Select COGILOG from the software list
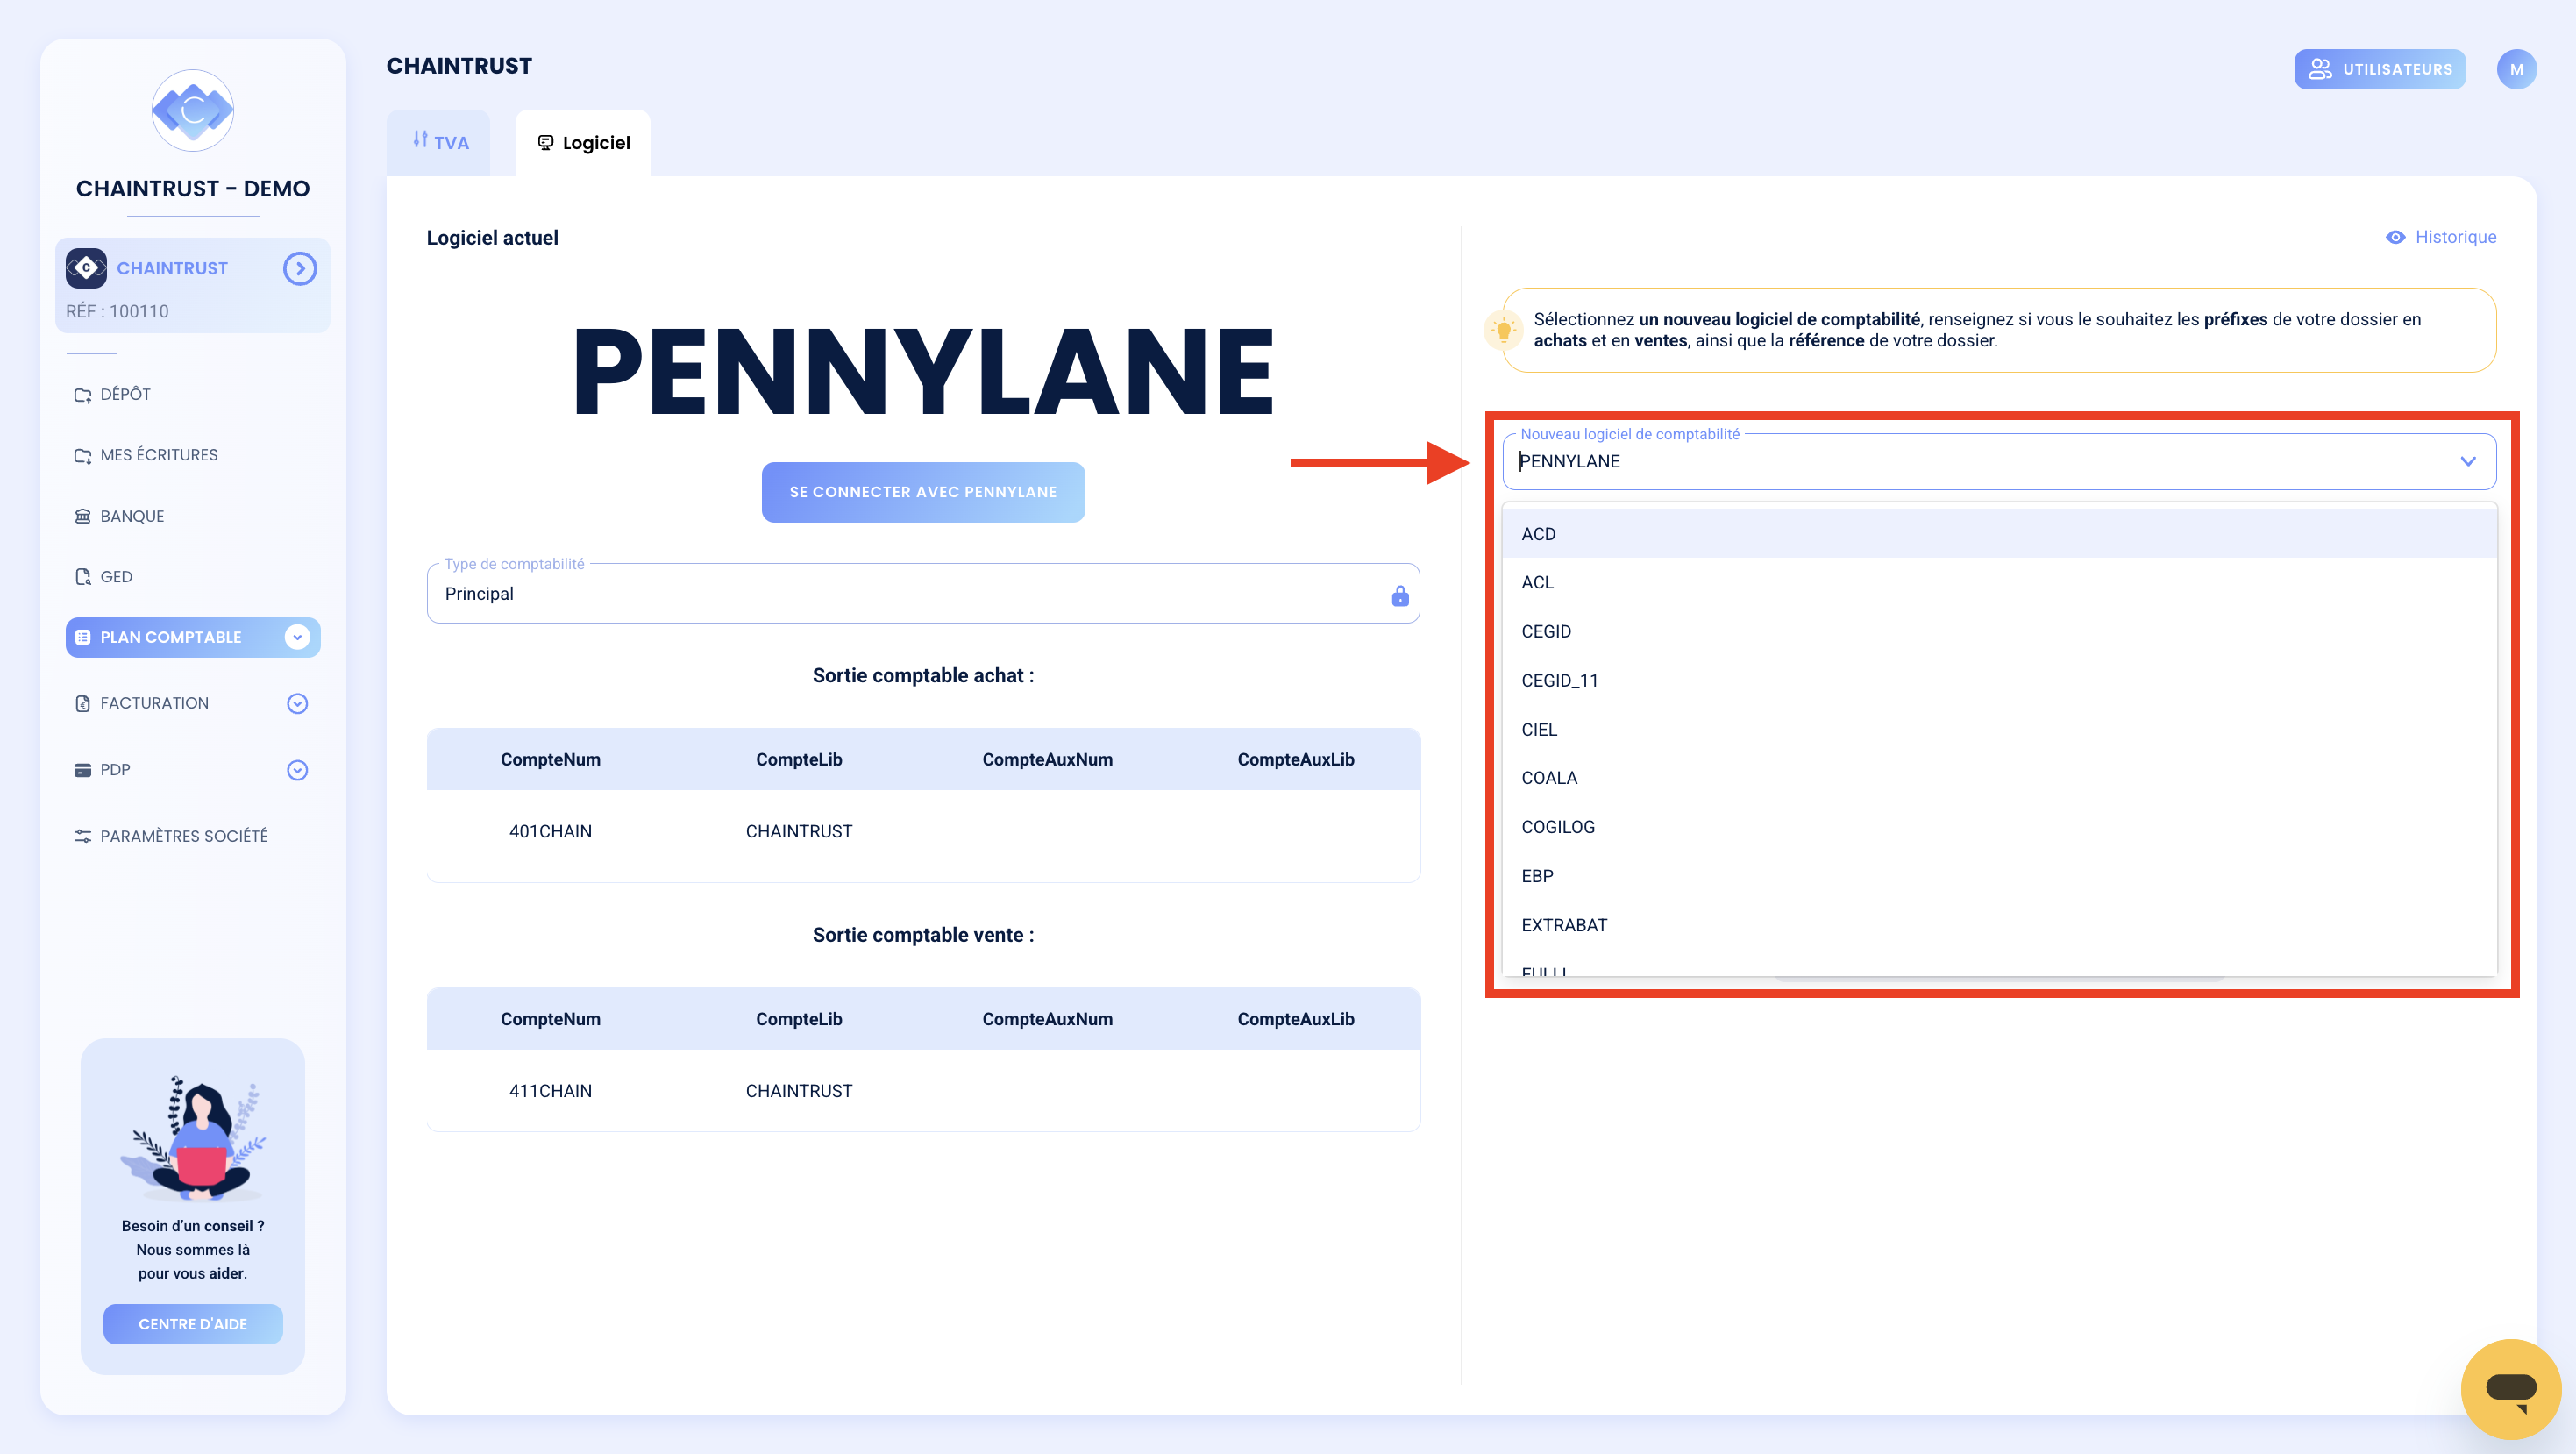Screen dimensions: 2576x1454 1999,827
